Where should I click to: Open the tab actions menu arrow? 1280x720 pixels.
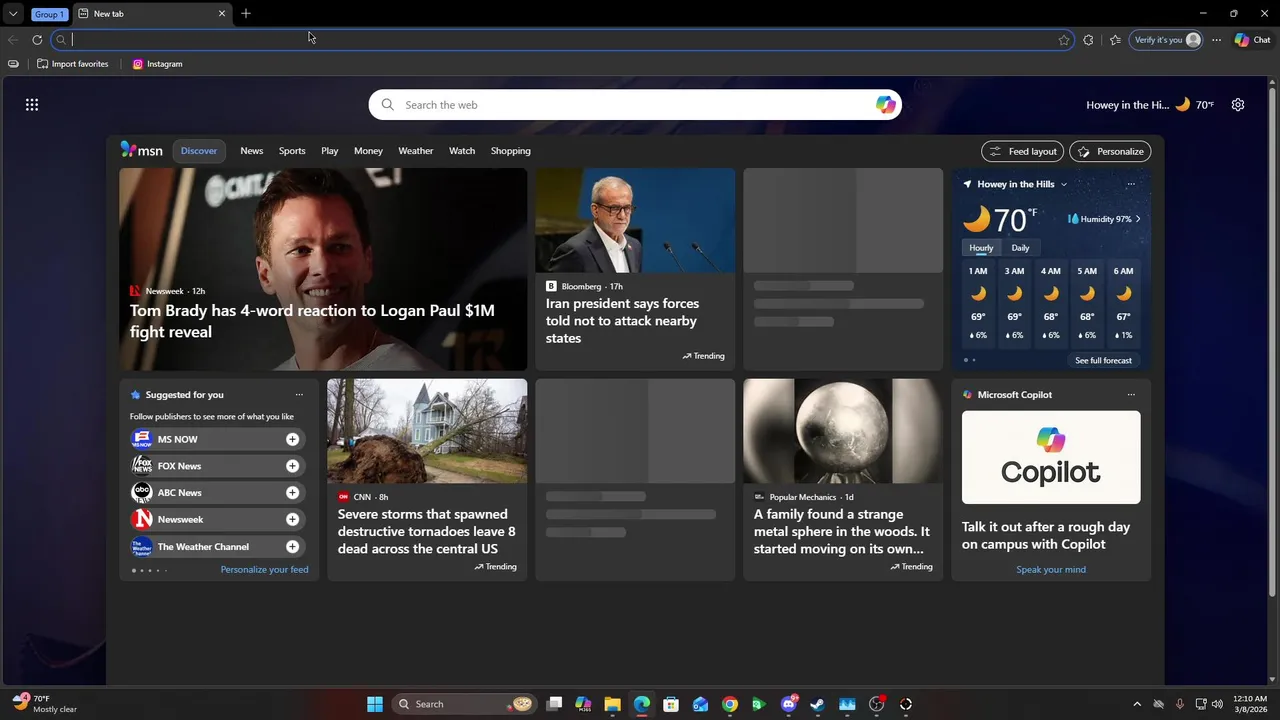(x=13, y=14)
